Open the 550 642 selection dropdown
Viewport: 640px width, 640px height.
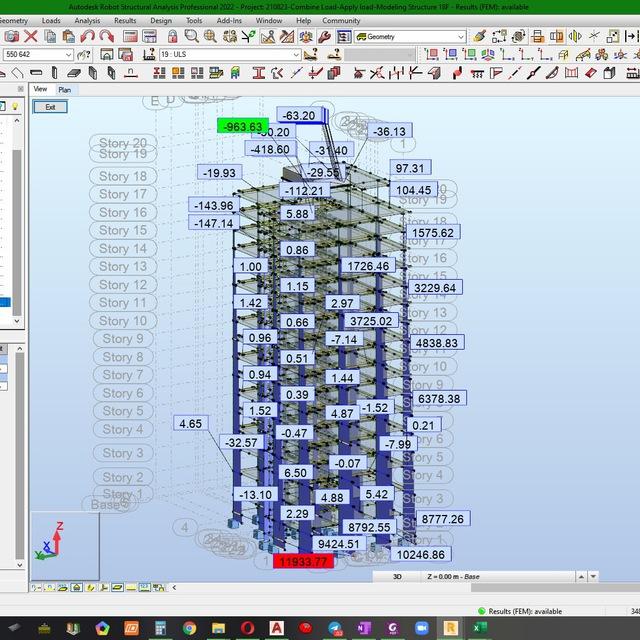(38, 54)
